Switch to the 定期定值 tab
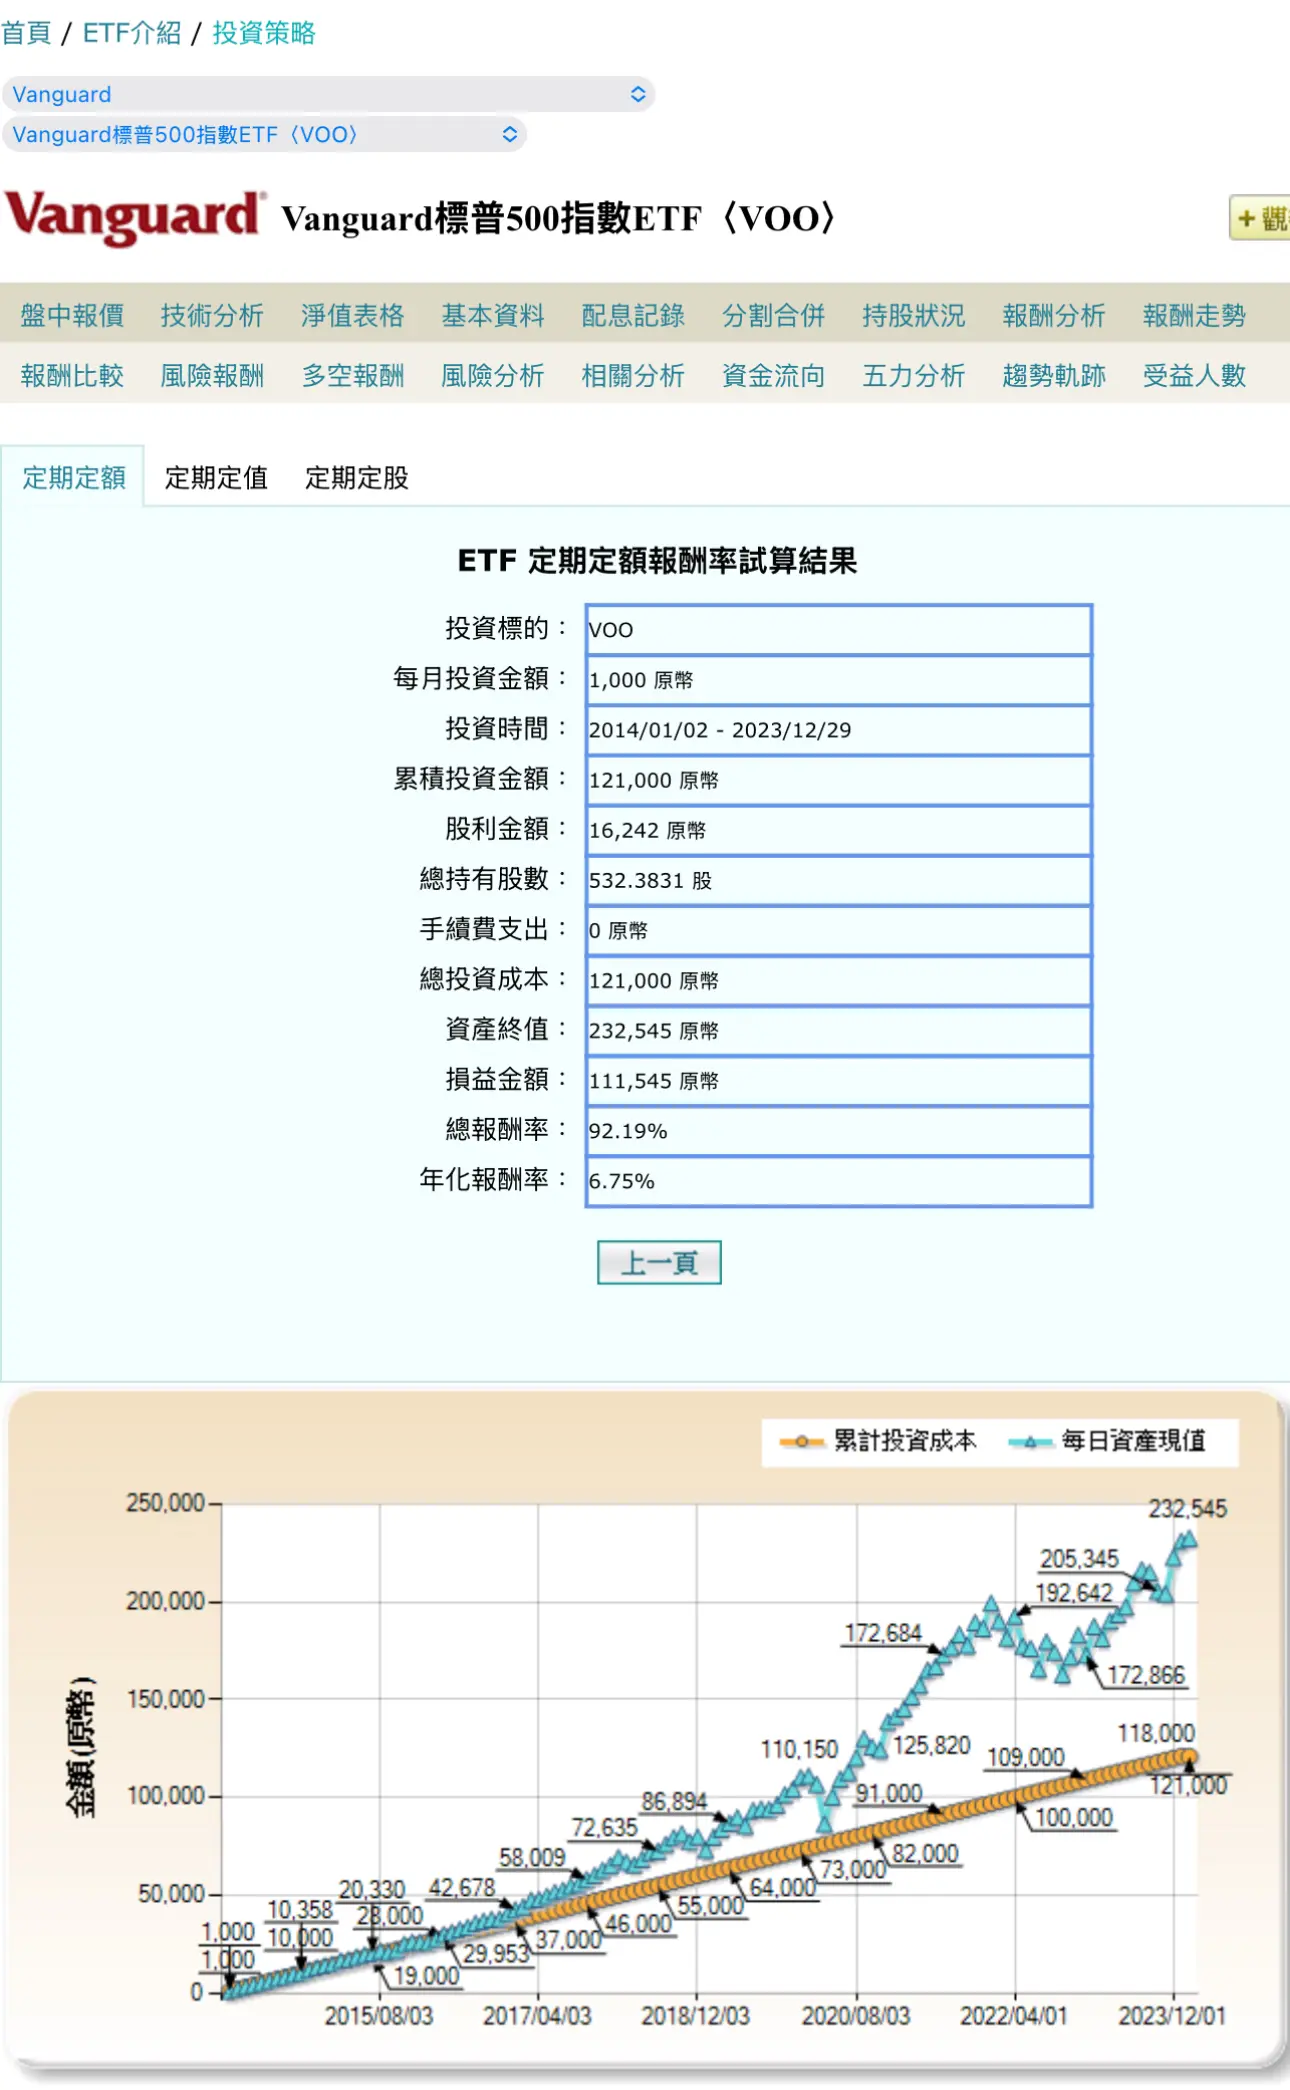 click(216, 478)
